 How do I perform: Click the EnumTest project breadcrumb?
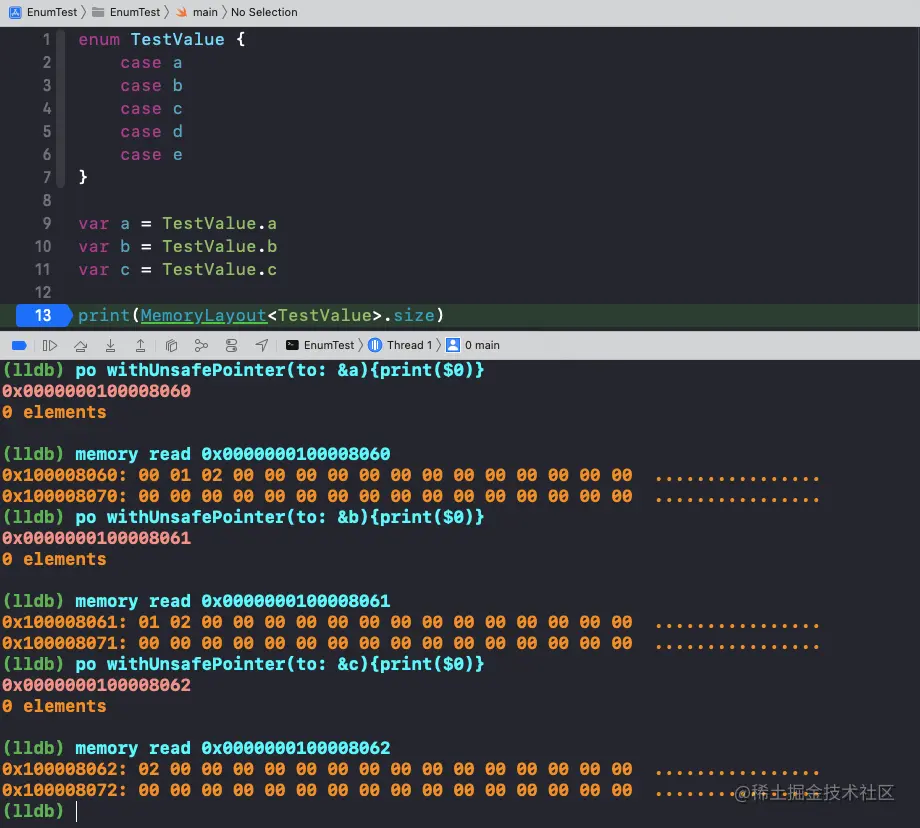point(43,12)
